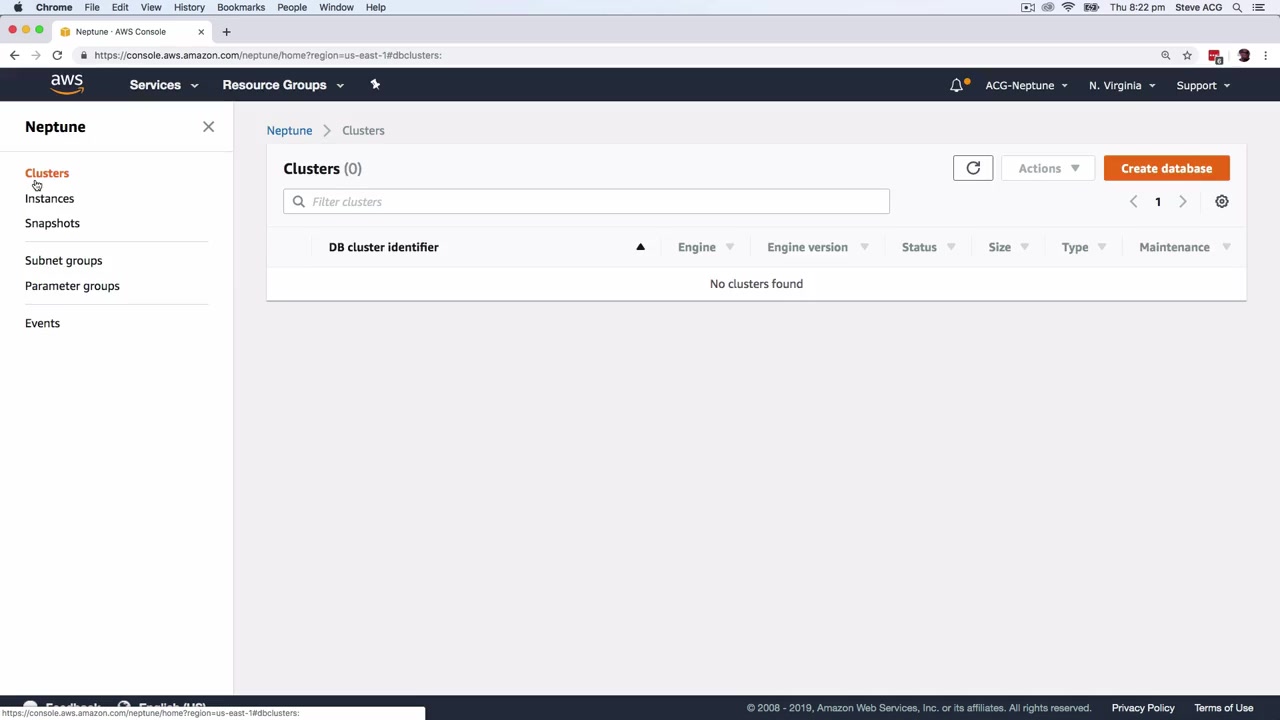
Task: Click the Filter clusters search field
Action: click(586, 202)
